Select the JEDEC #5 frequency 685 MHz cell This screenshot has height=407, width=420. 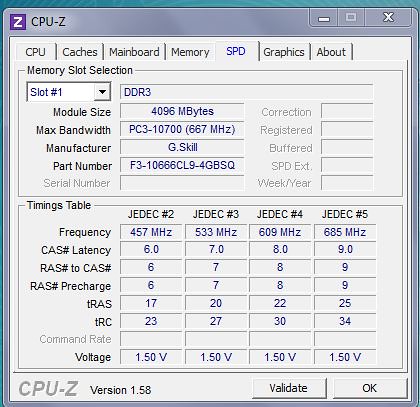click(x=345, y=232)
